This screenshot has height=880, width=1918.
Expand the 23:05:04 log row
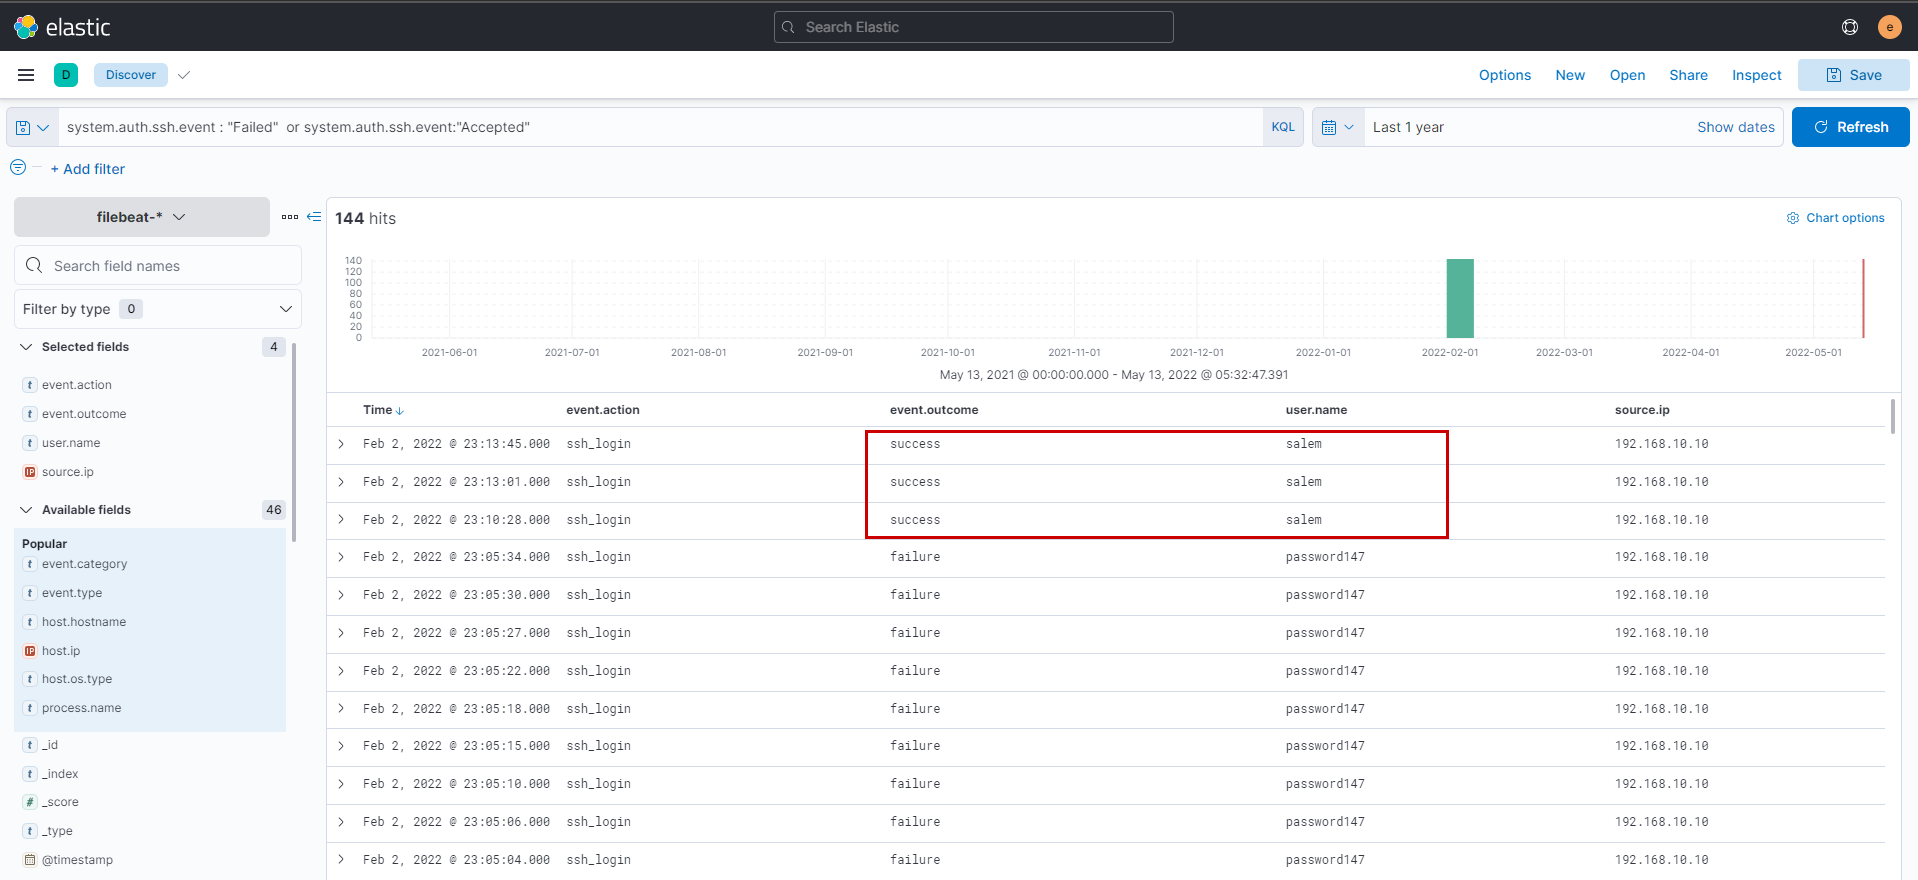[342, 860]
